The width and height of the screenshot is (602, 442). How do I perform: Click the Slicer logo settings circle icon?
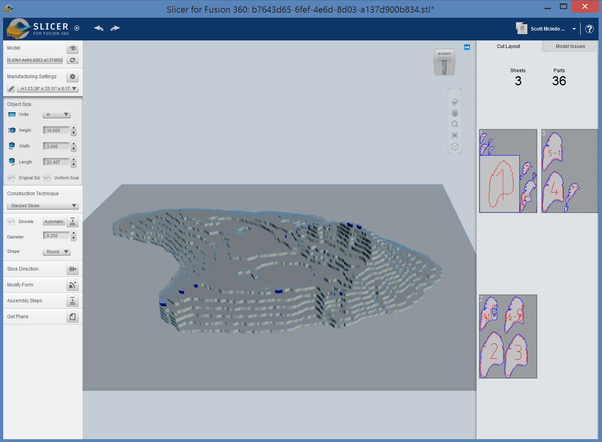tap(77, 28)
